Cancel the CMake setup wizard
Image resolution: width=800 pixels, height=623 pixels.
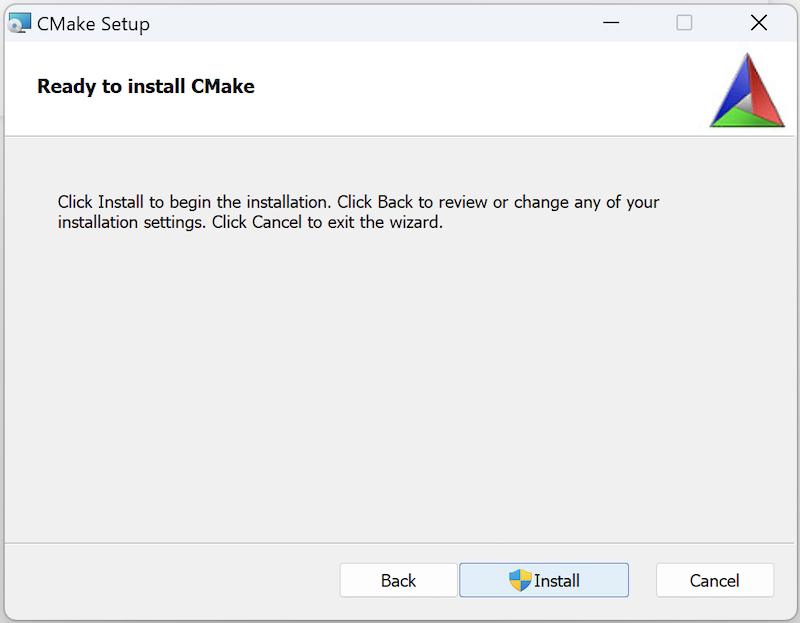click(714, 580)
